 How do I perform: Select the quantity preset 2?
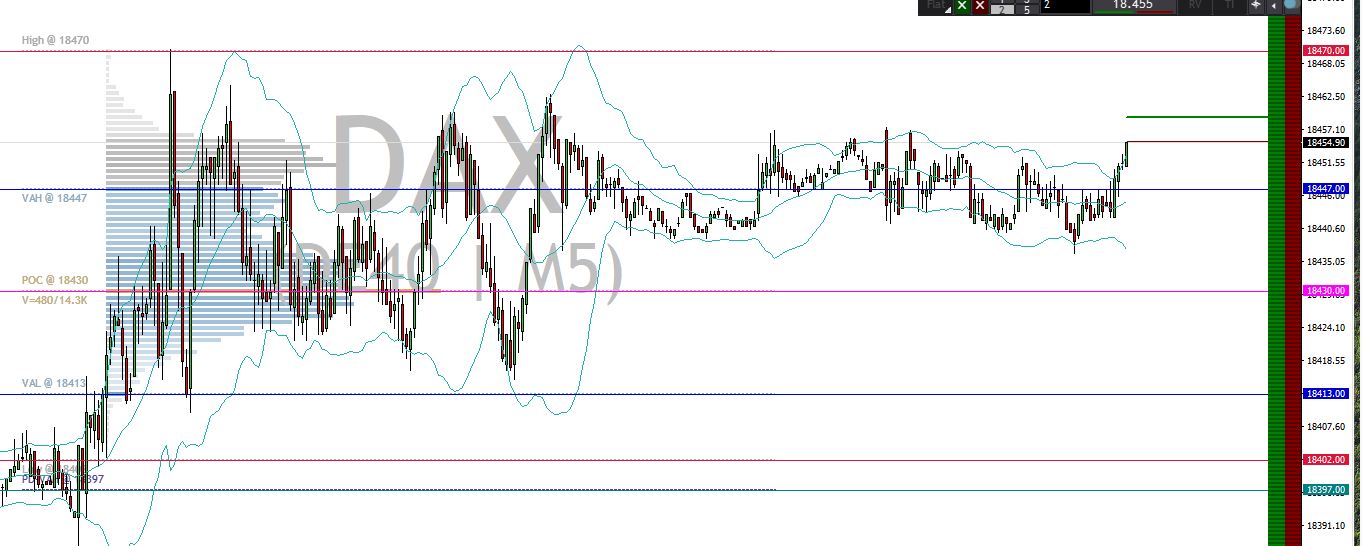(1002, 10)
